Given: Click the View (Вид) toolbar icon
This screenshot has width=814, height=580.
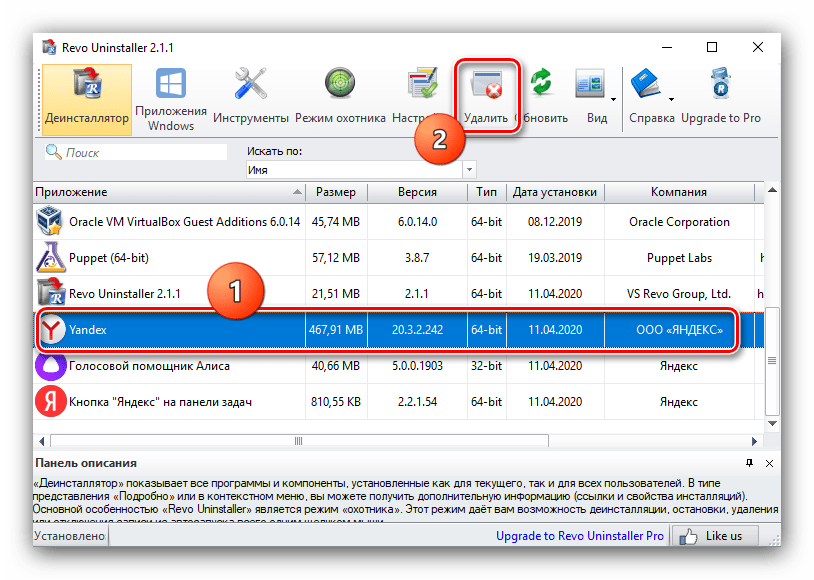Looking at the screenshot, I should pos(594,98).
